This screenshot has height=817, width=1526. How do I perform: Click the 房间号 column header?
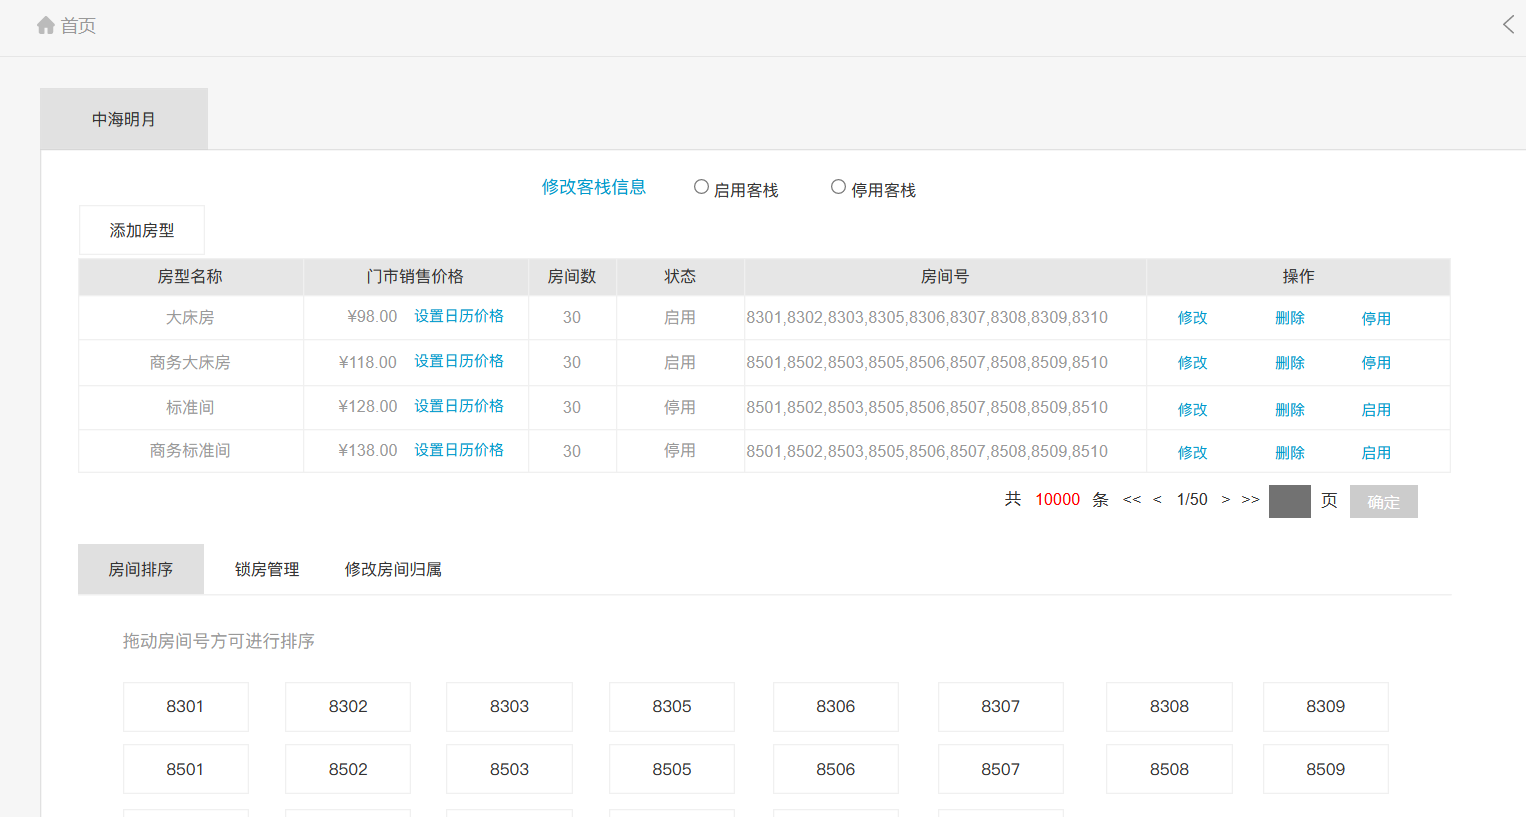(x=945, y=277)
